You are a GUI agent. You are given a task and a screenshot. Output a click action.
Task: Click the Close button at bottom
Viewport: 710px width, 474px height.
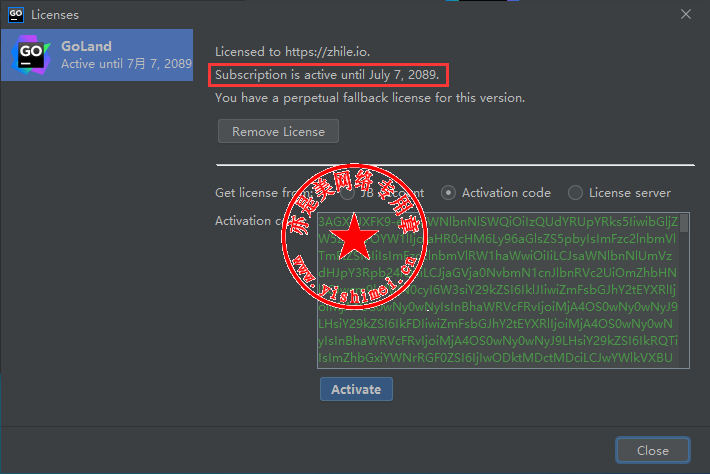click(x=652, y=450)
